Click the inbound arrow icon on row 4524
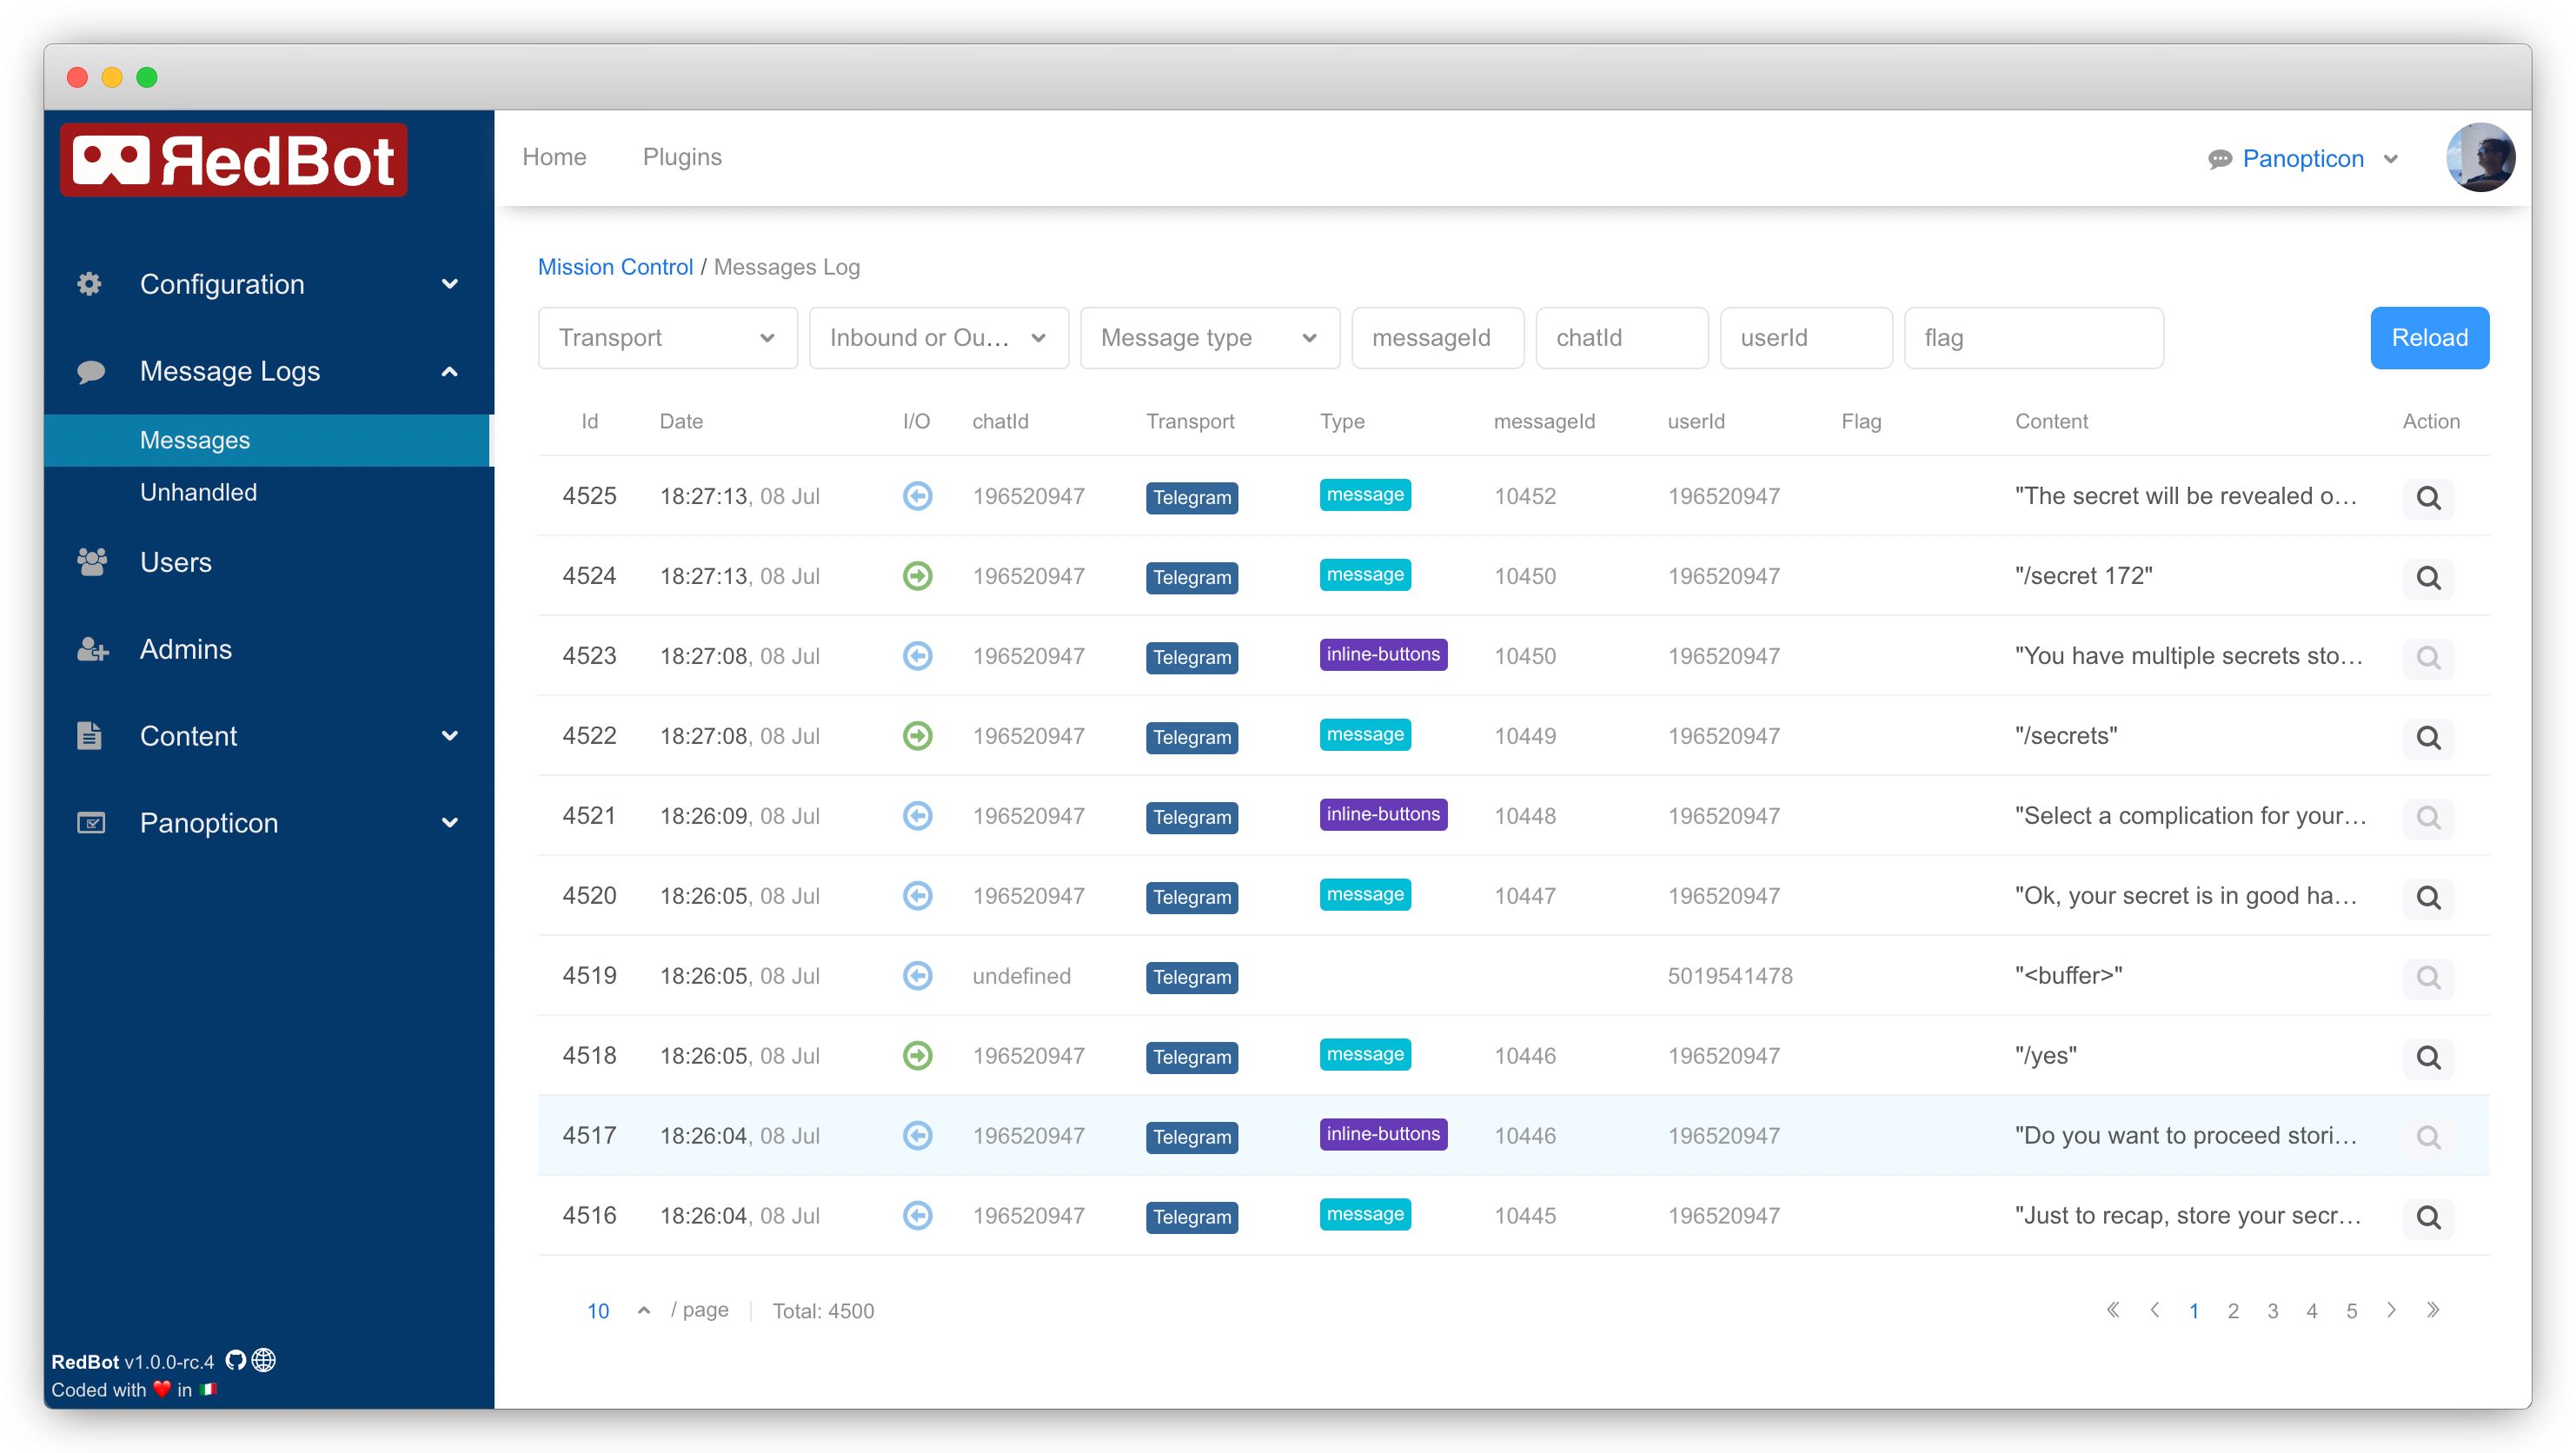This screenshot has width=2576, height=1453. tap(917, 576)
